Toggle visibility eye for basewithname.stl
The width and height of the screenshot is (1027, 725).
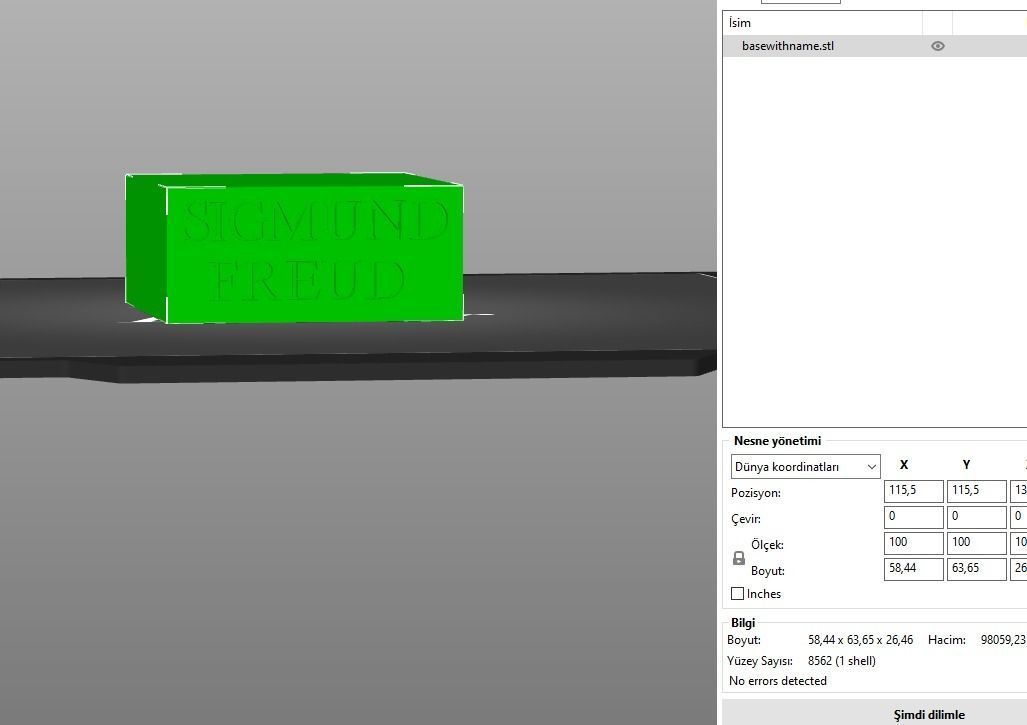point(938,46)
